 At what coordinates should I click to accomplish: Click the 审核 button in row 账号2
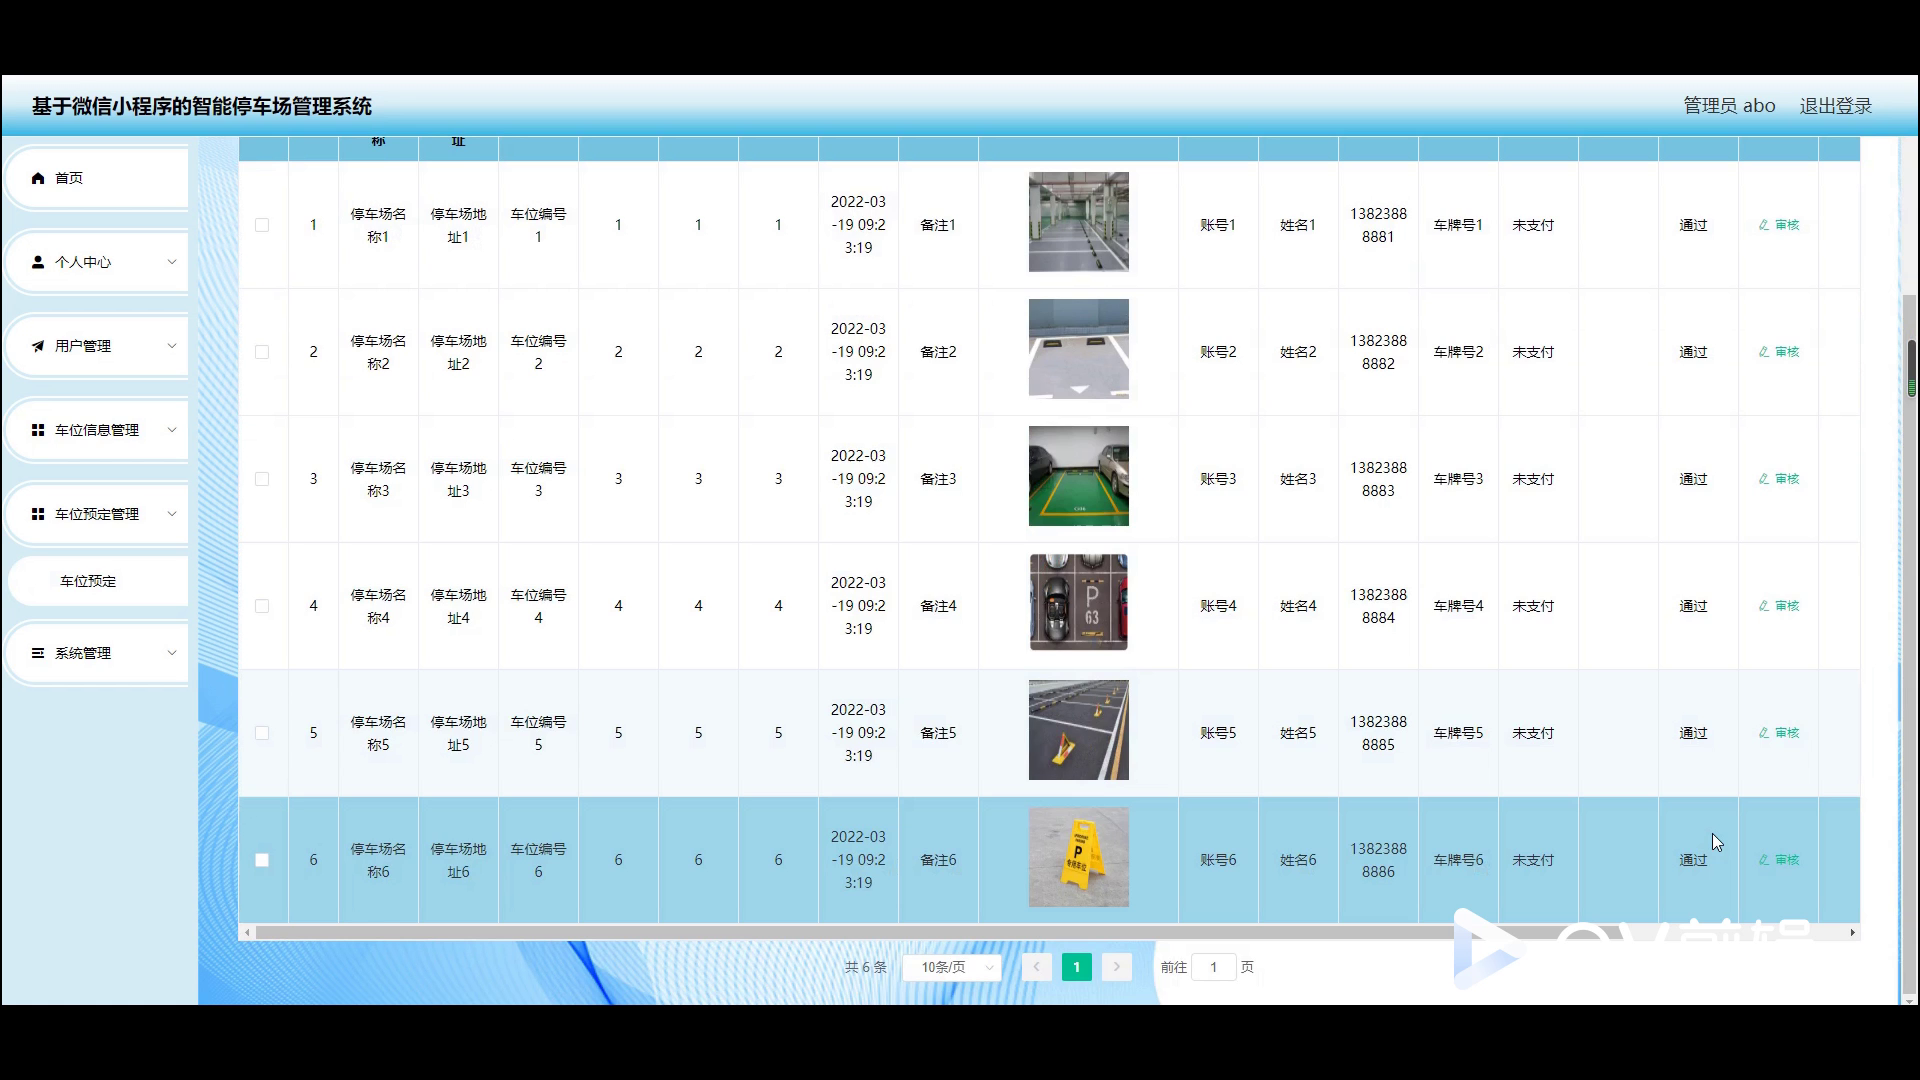(1779, 352)
